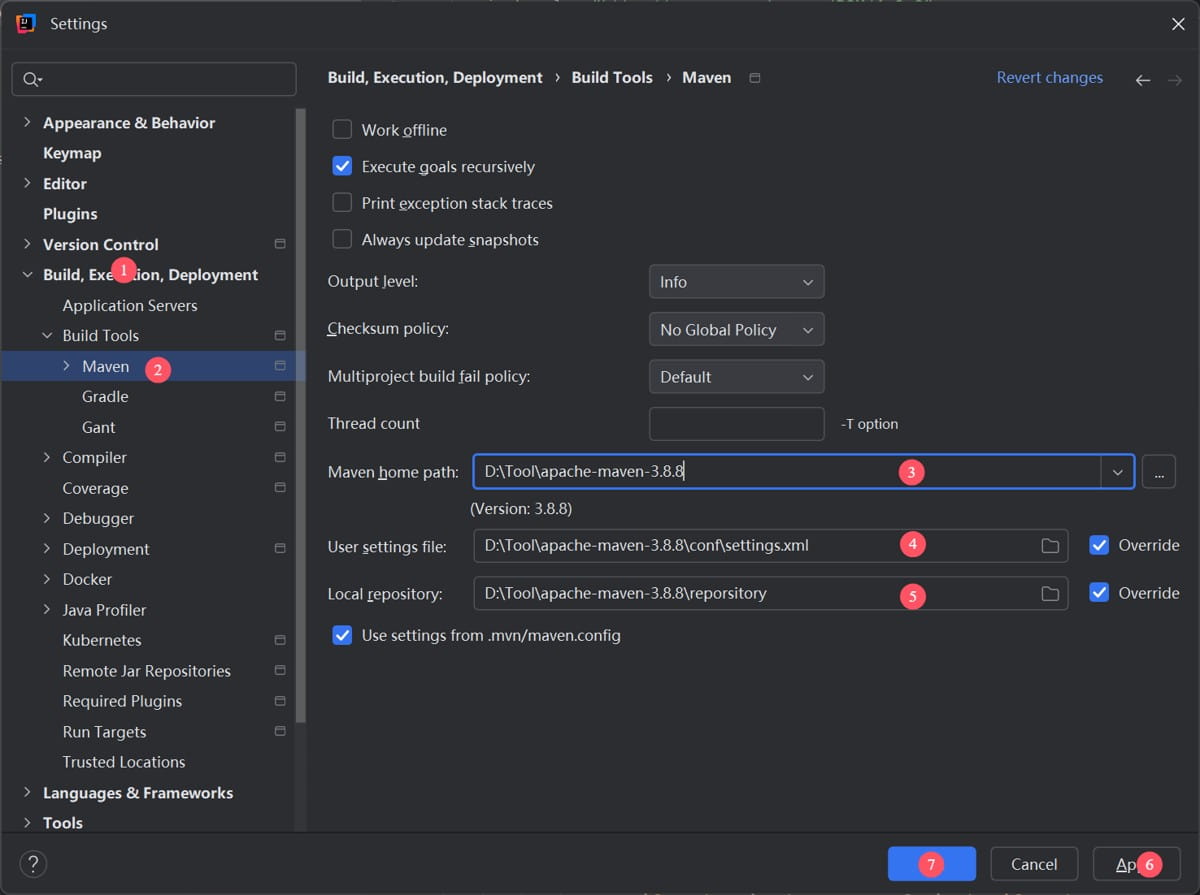1200x895 pixels.
Task: Click project icon next to Kubernetes
Action: point(280,640)
